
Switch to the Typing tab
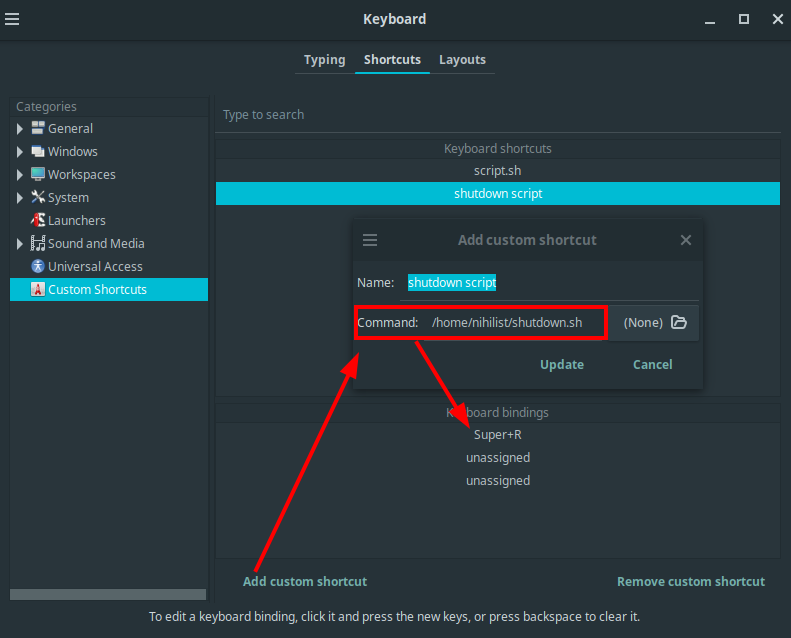(324, 60)
